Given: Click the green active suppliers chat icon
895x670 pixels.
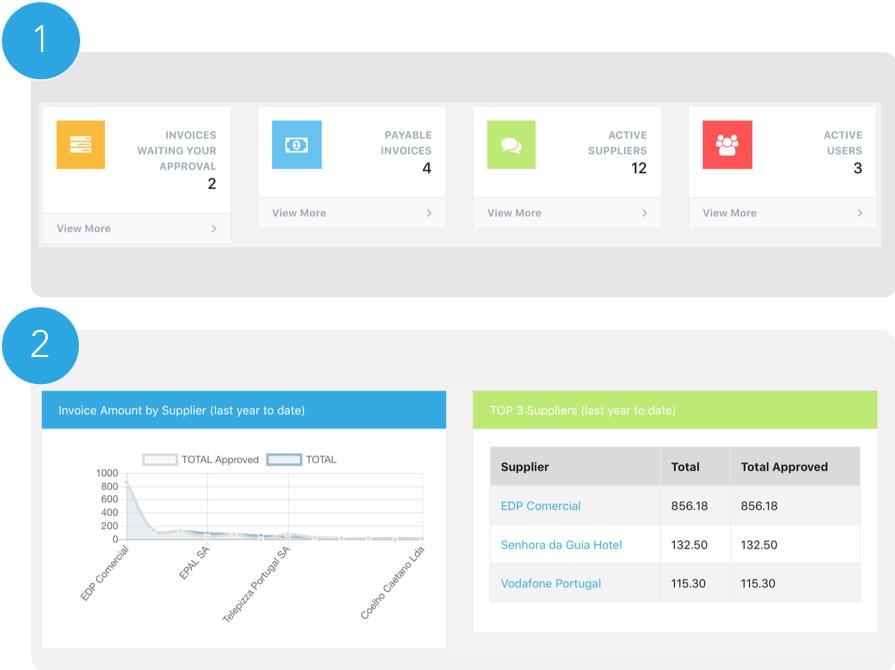Looking at the screenshot, I should click(x=511, y=145).
